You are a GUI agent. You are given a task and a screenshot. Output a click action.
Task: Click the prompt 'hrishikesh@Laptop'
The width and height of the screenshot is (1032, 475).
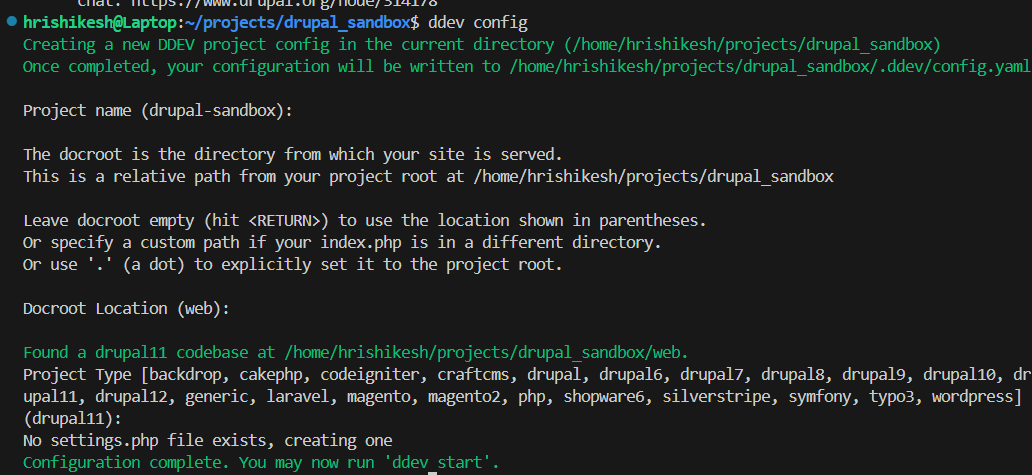pos(99,23)
